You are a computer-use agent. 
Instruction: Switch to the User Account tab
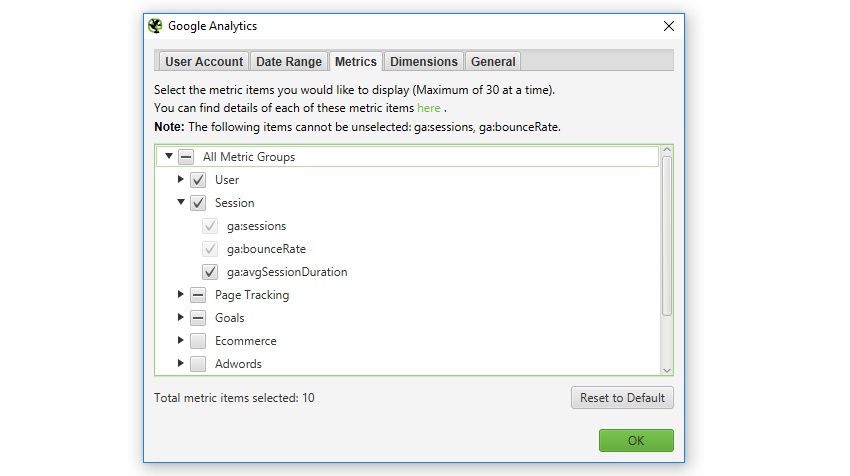pos(204,61)
